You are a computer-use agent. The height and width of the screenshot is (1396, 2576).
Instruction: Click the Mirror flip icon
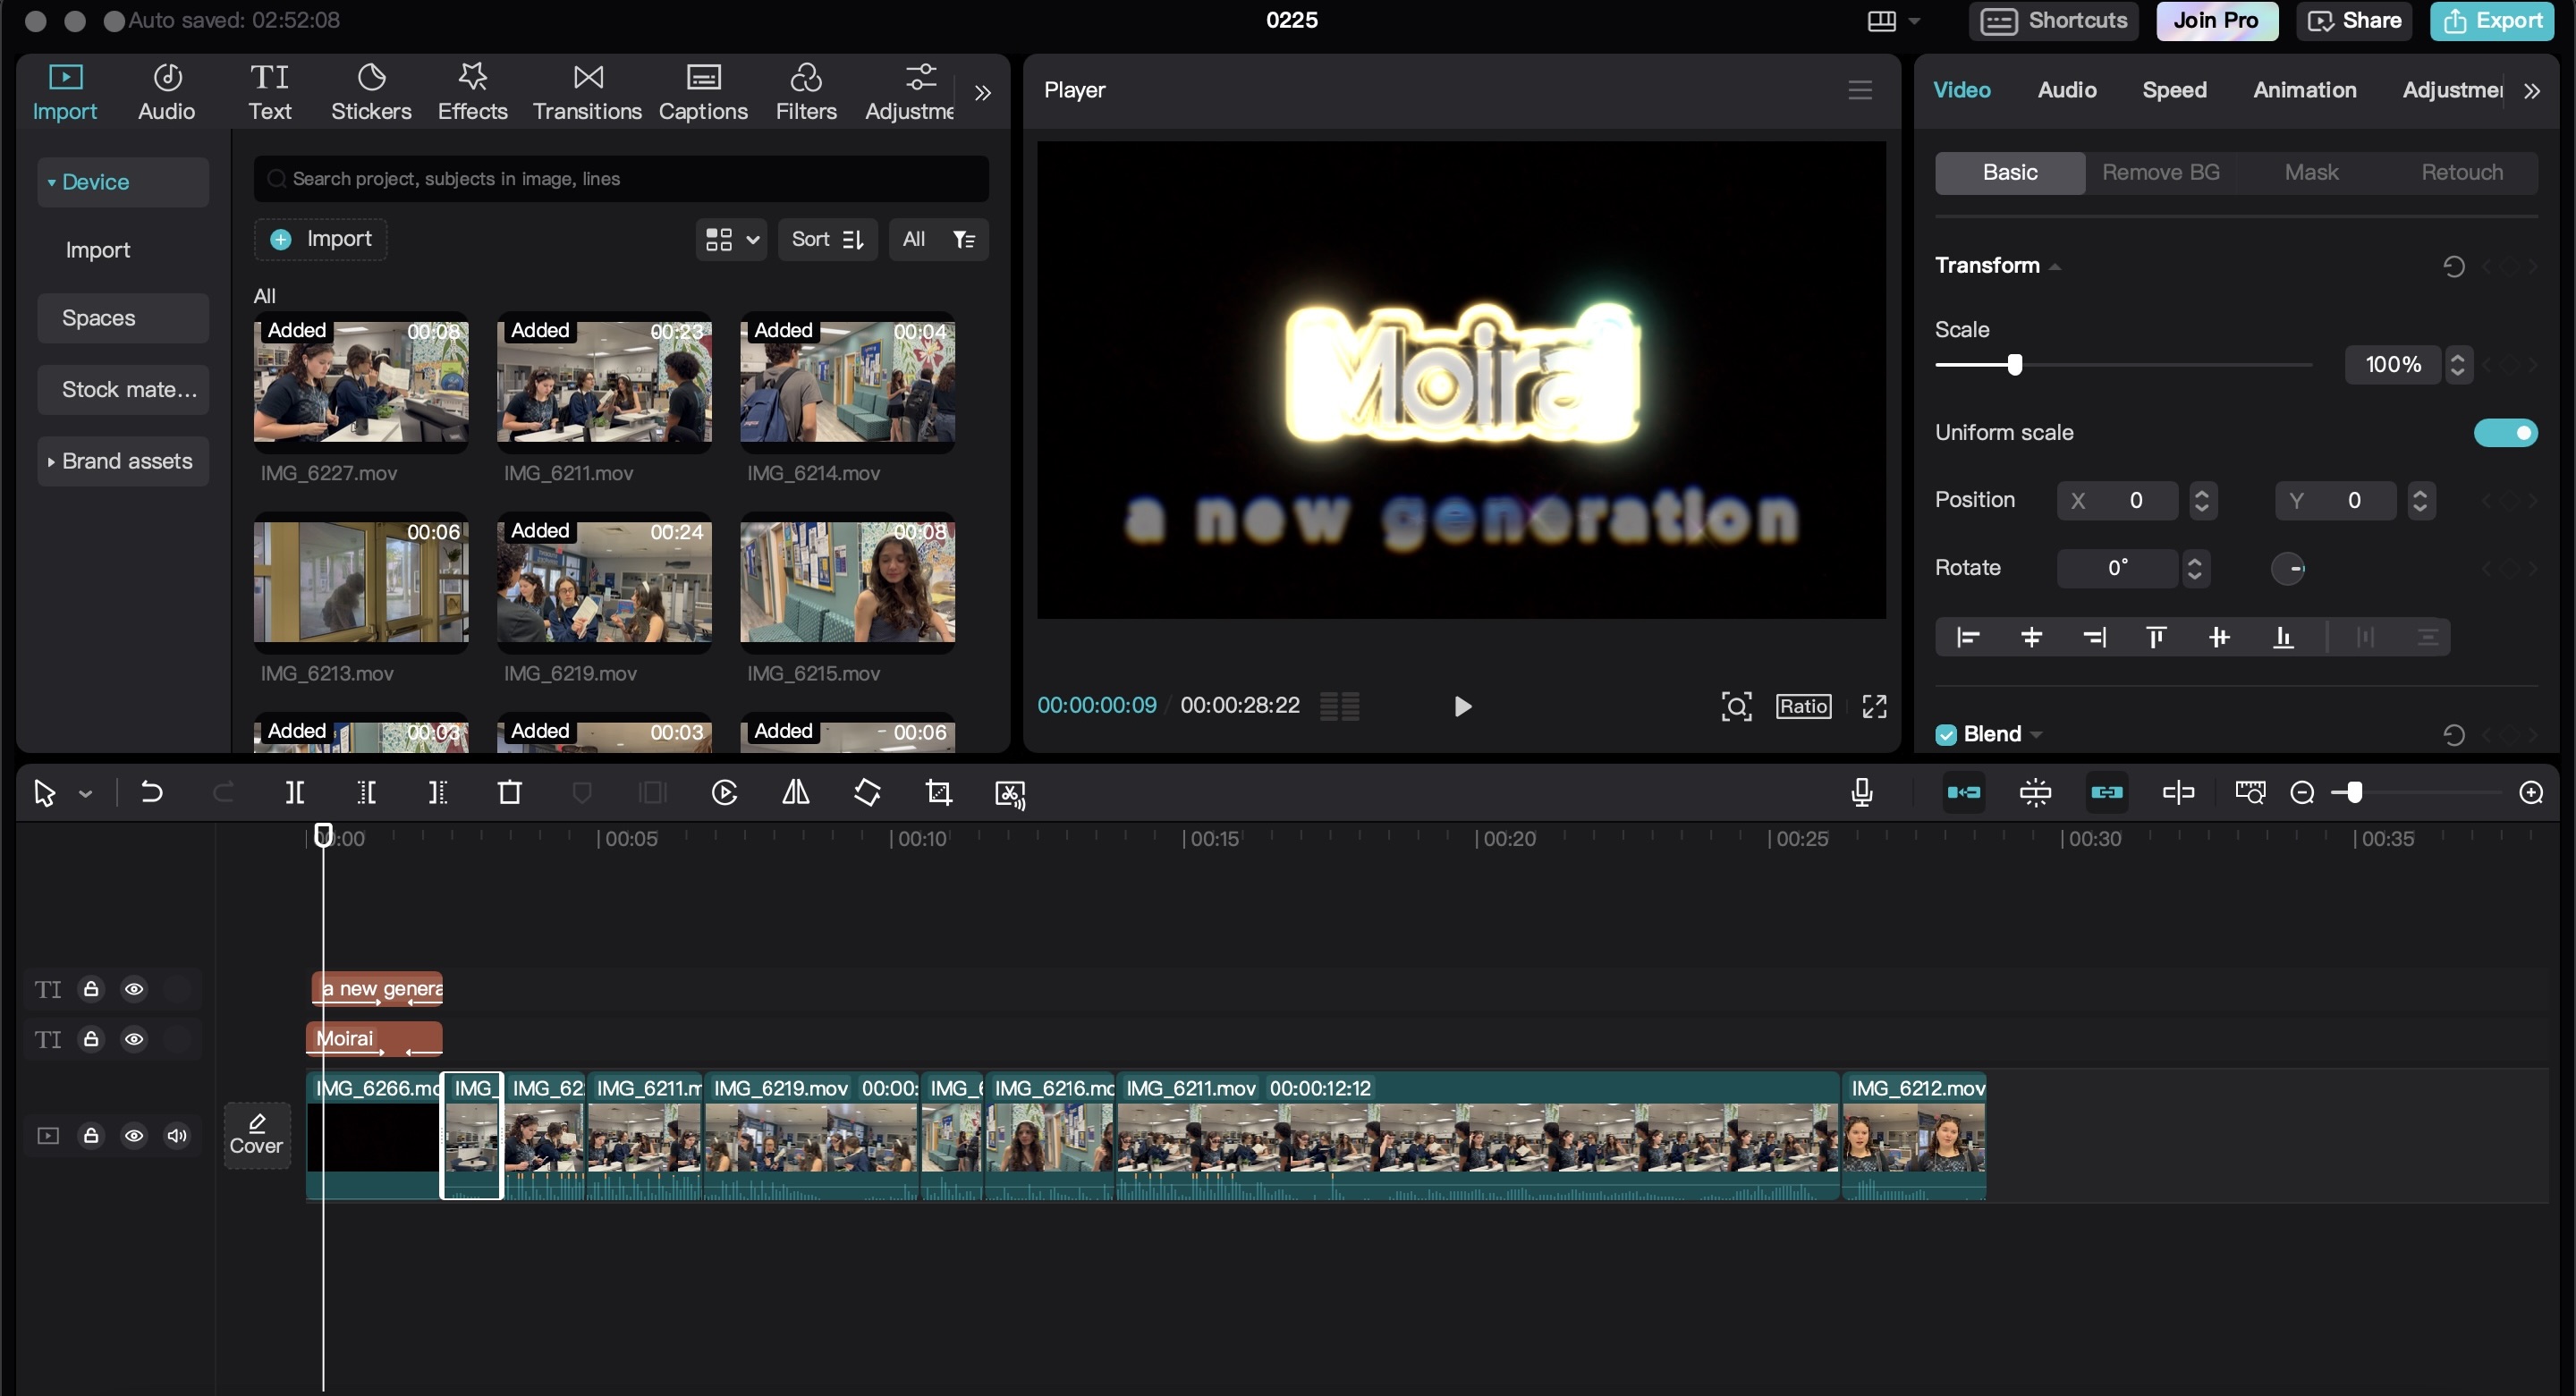click(796, 793)
